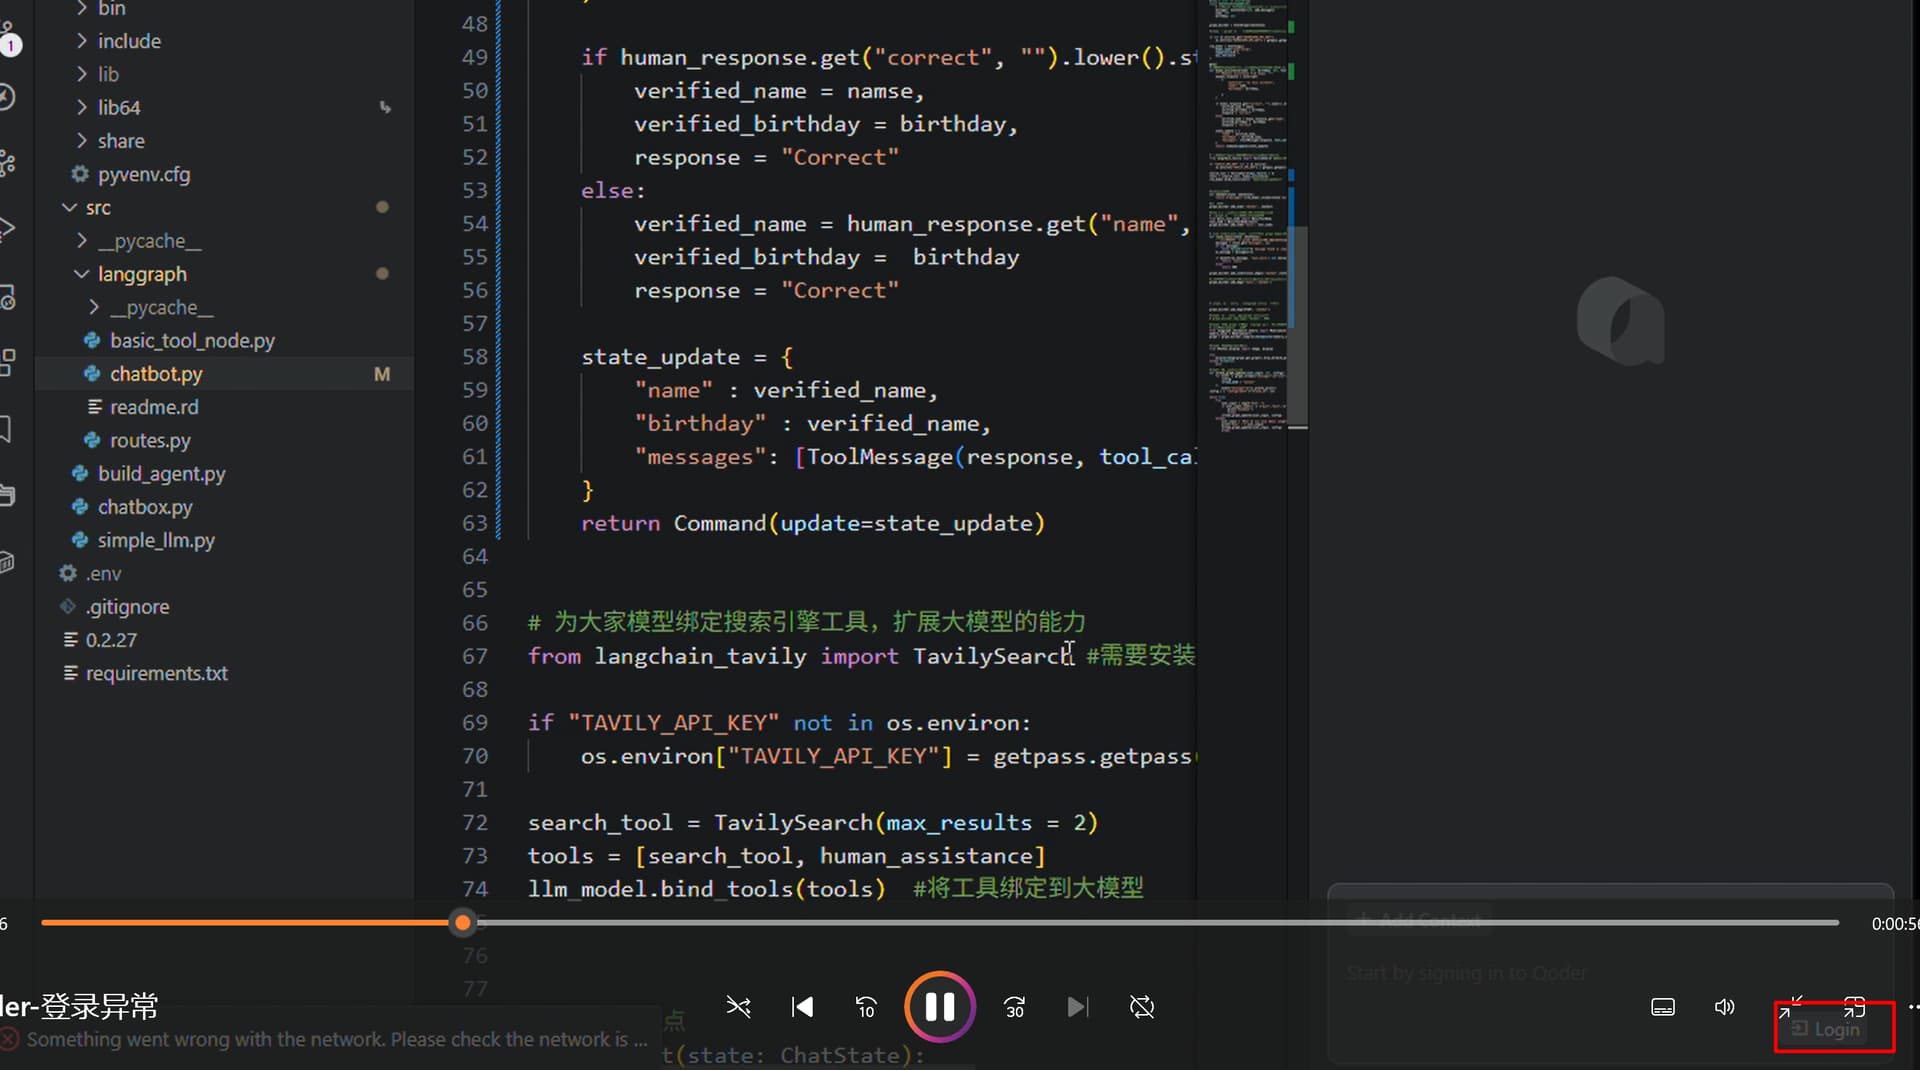Adjust volume with speaker icon
Image resolution: width=1920 pixels, height=1070 pixels.
(x=1724, y=1007)
